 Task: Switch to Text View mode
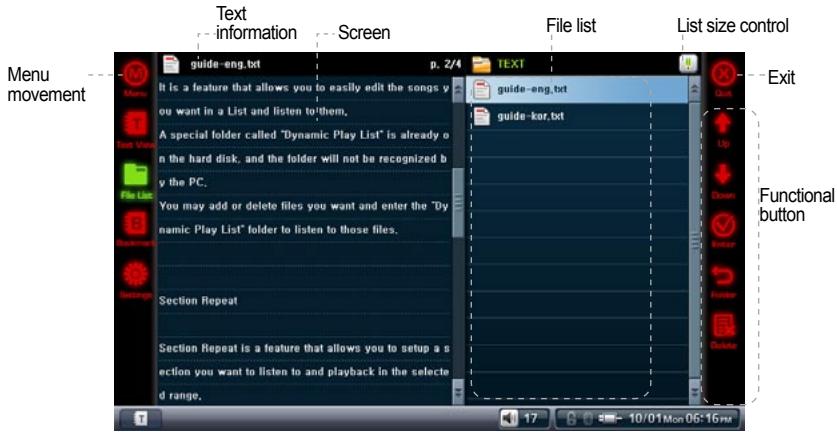137,125
